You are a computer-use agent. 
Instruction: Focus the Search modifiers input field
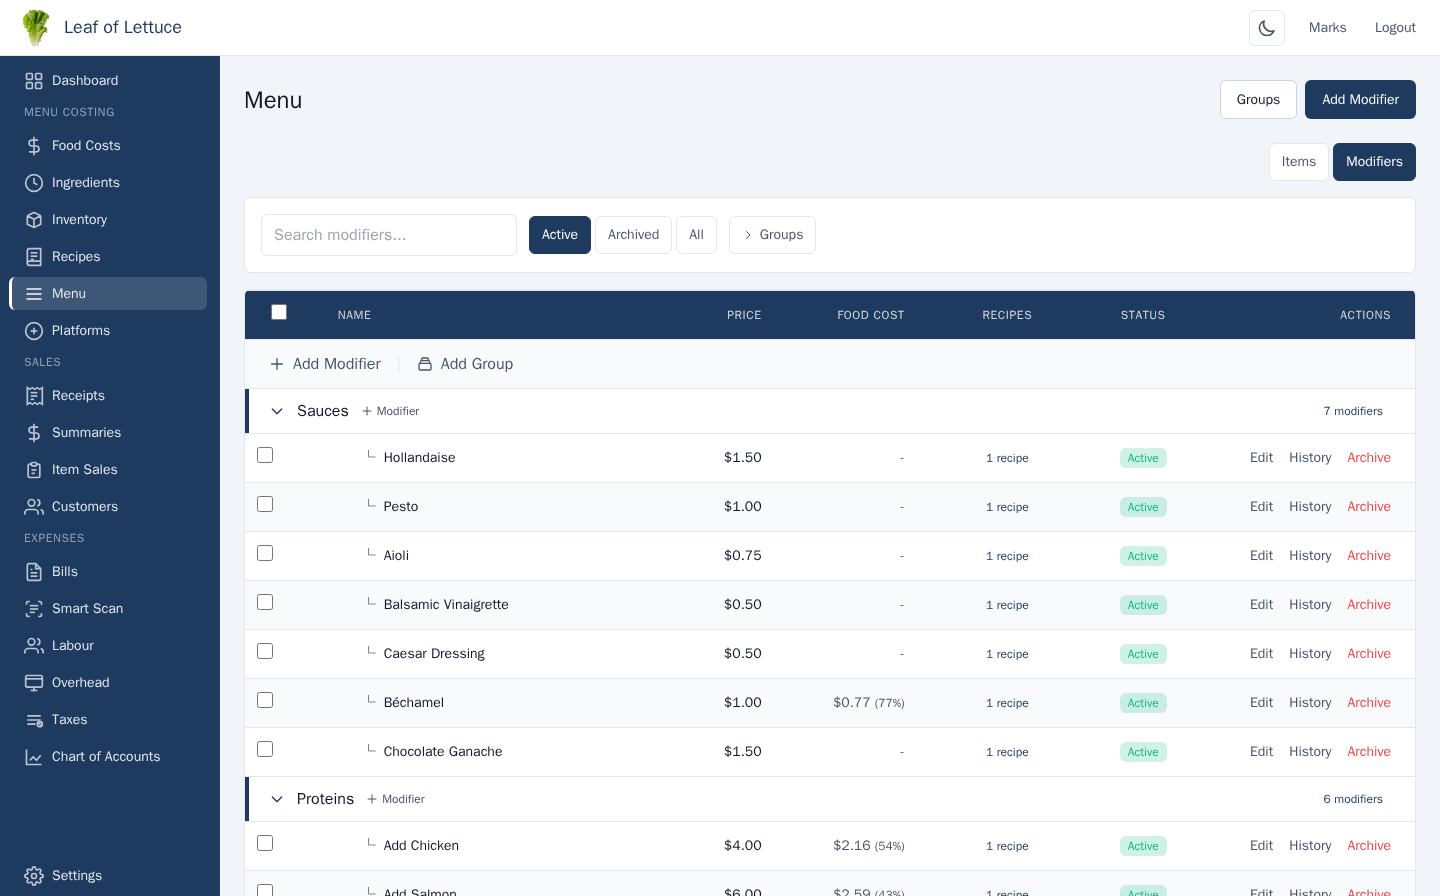pos(389,235)
